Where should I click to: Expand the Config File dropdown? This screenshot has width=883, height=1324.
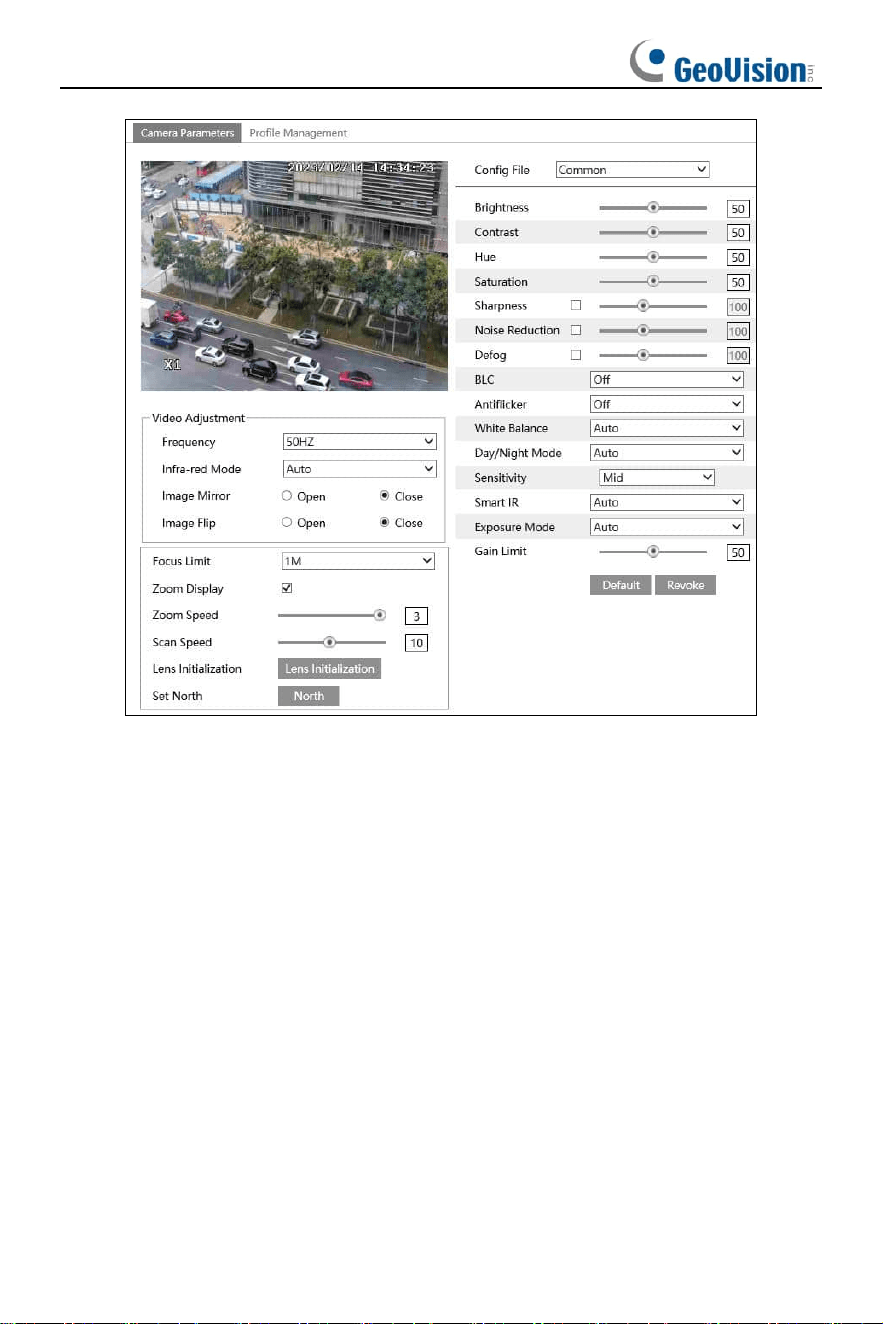tap(632, 170)
